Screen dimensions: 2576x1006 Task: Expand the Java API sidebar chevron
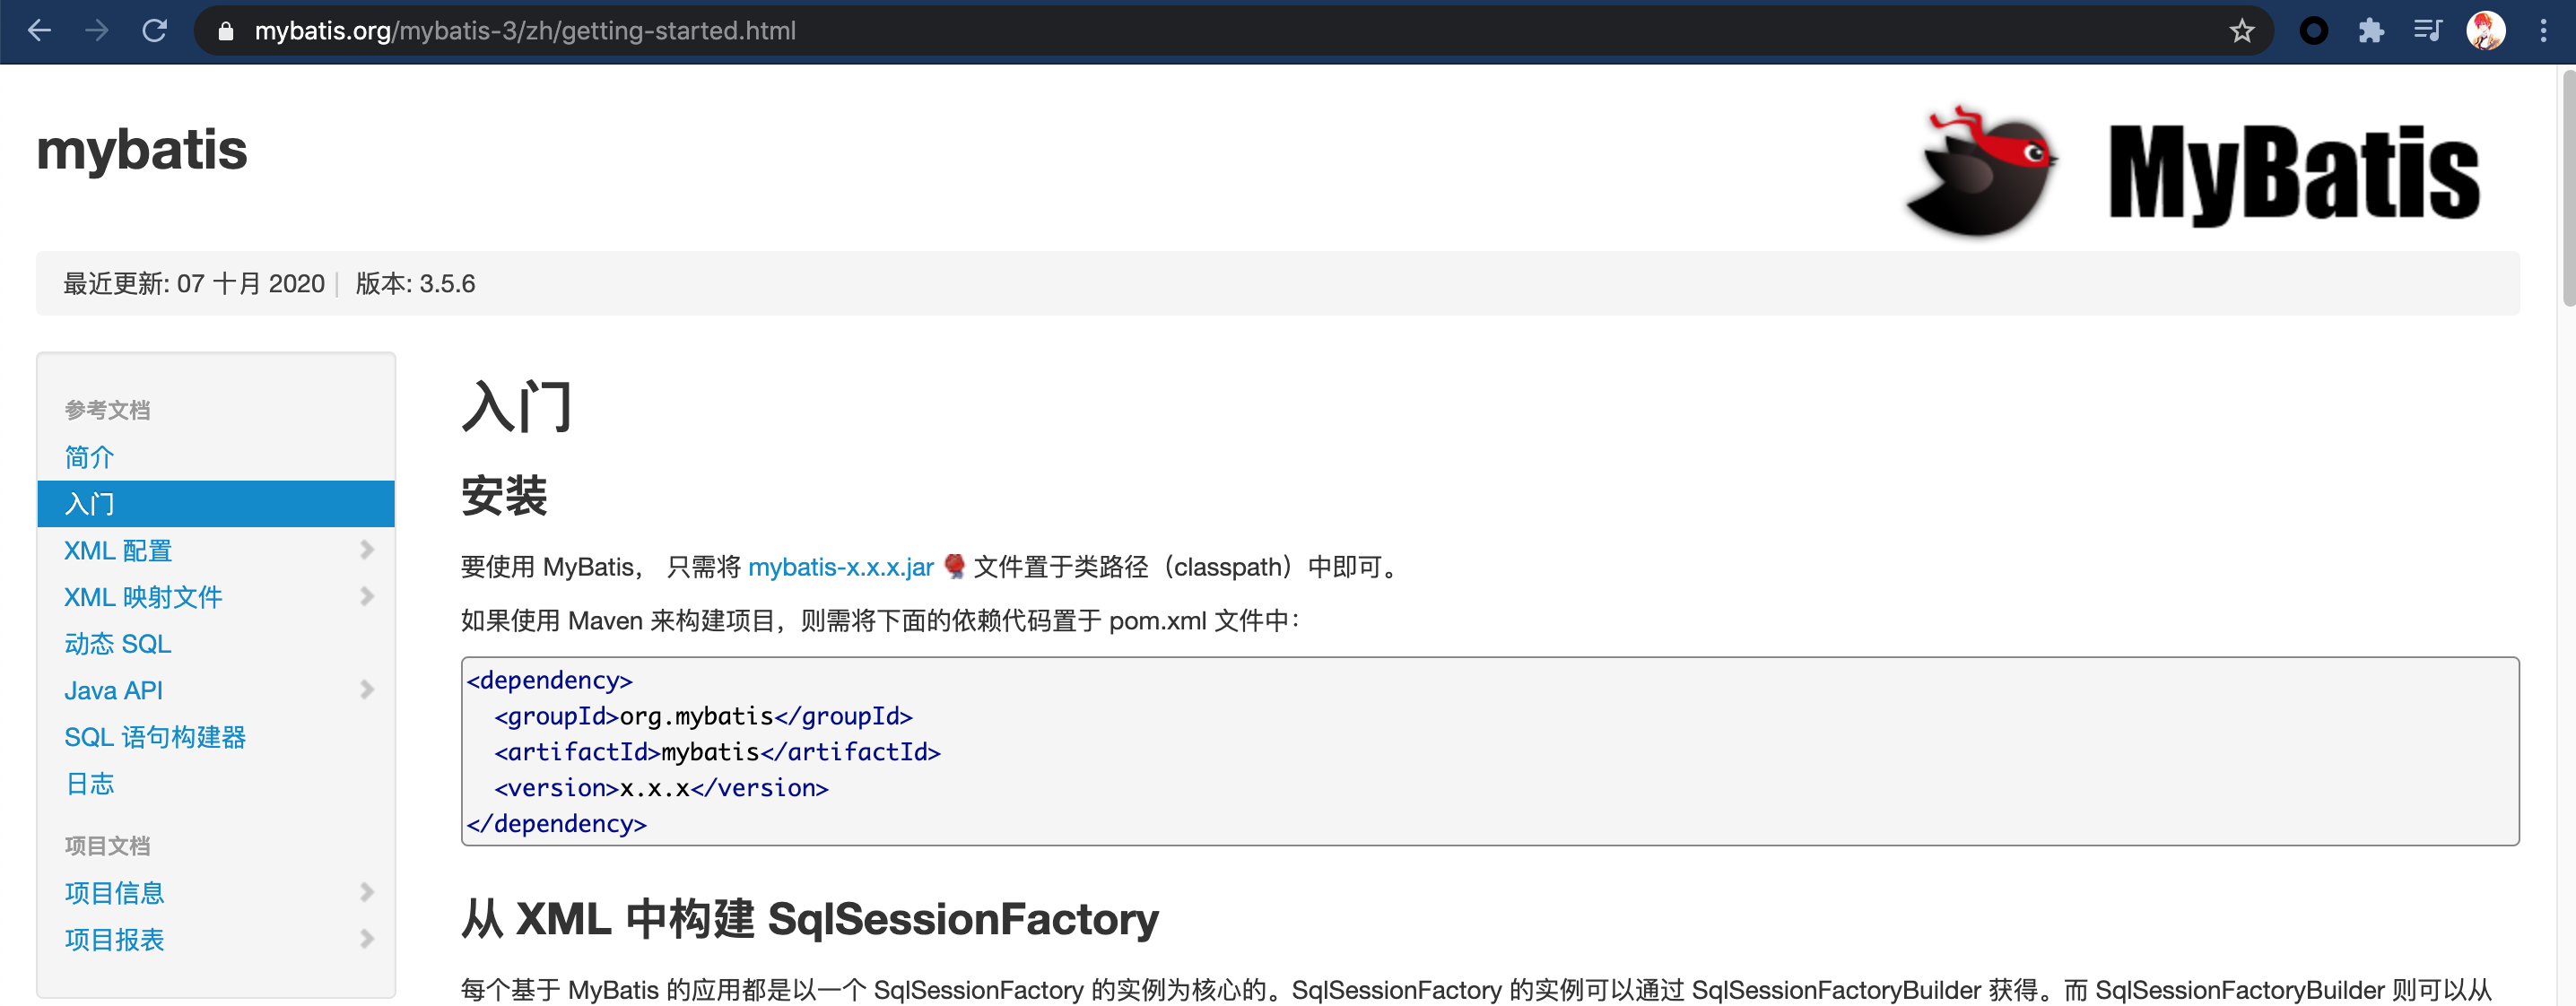(x=367, y=690)
